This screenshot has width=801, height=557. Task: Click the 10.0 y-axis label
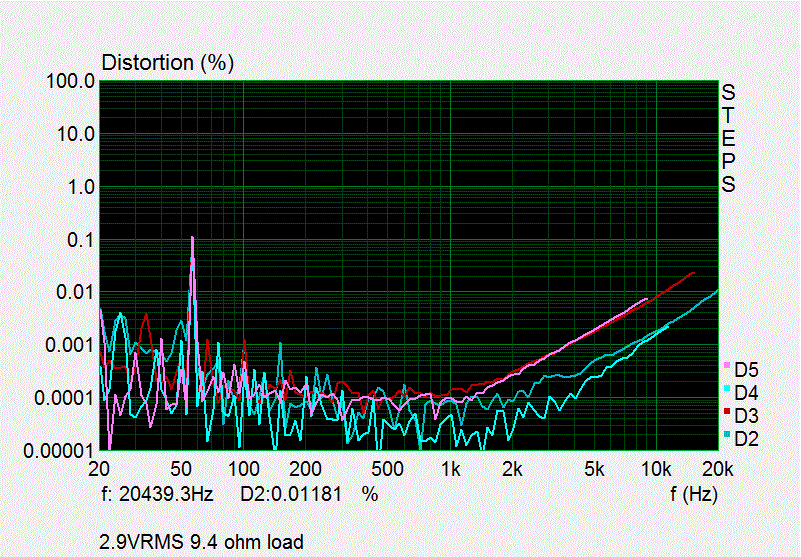[76, 135]
